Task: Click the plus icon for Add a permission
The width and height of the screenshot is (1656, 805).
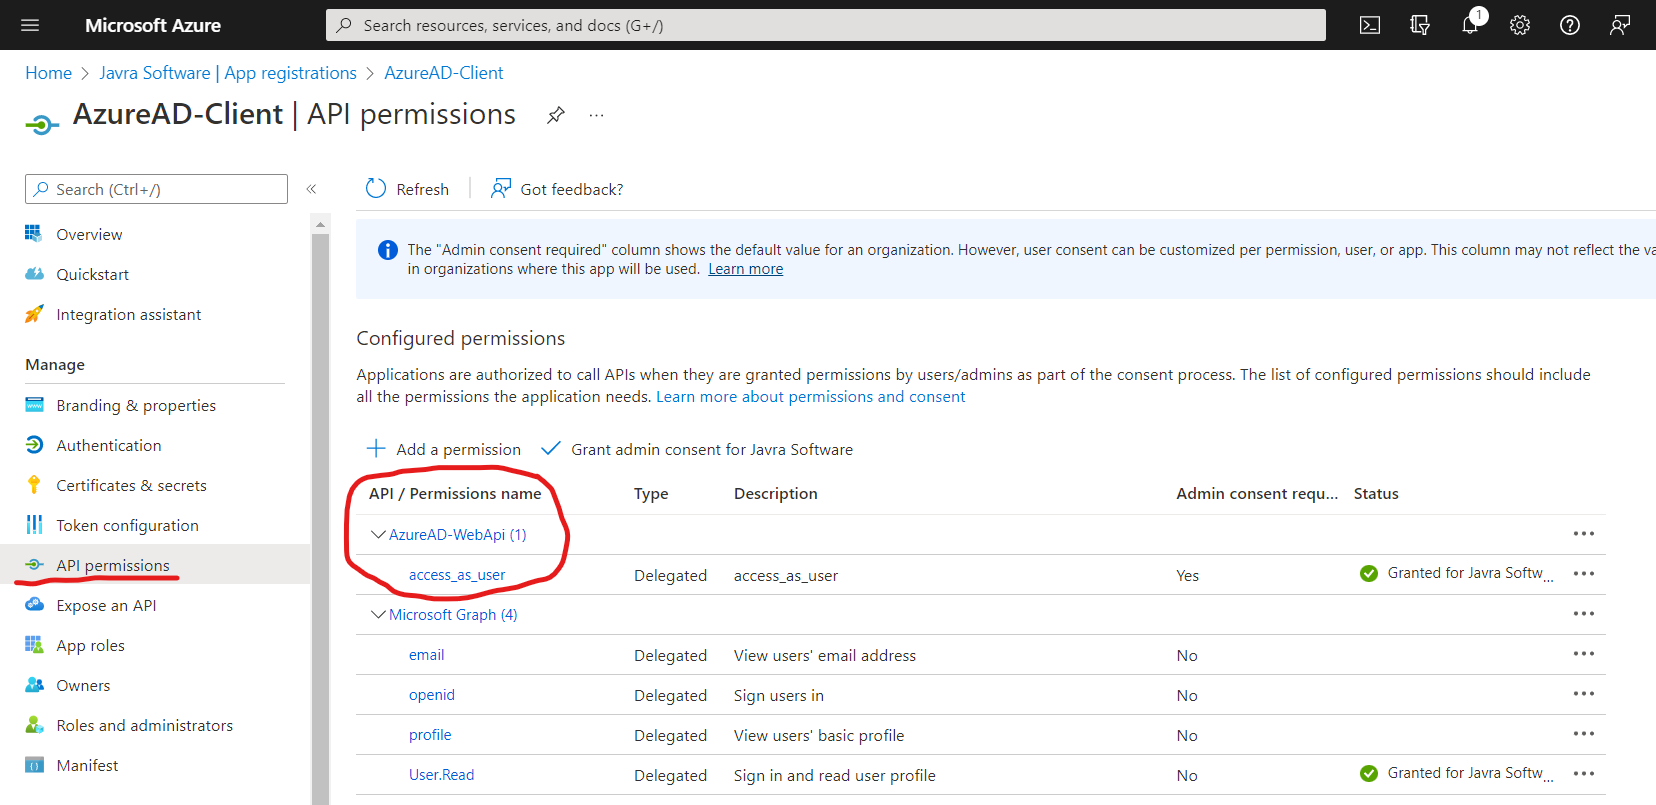Action: 376,448
